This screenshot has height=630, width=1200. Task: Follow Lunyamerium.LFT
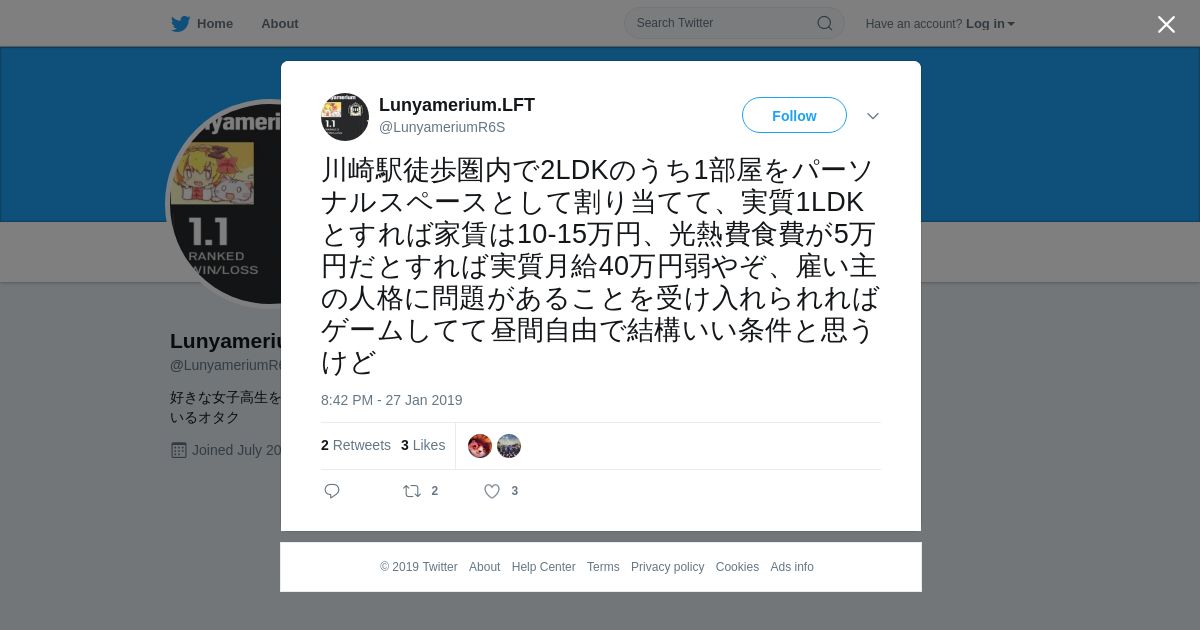pos(794,116)
